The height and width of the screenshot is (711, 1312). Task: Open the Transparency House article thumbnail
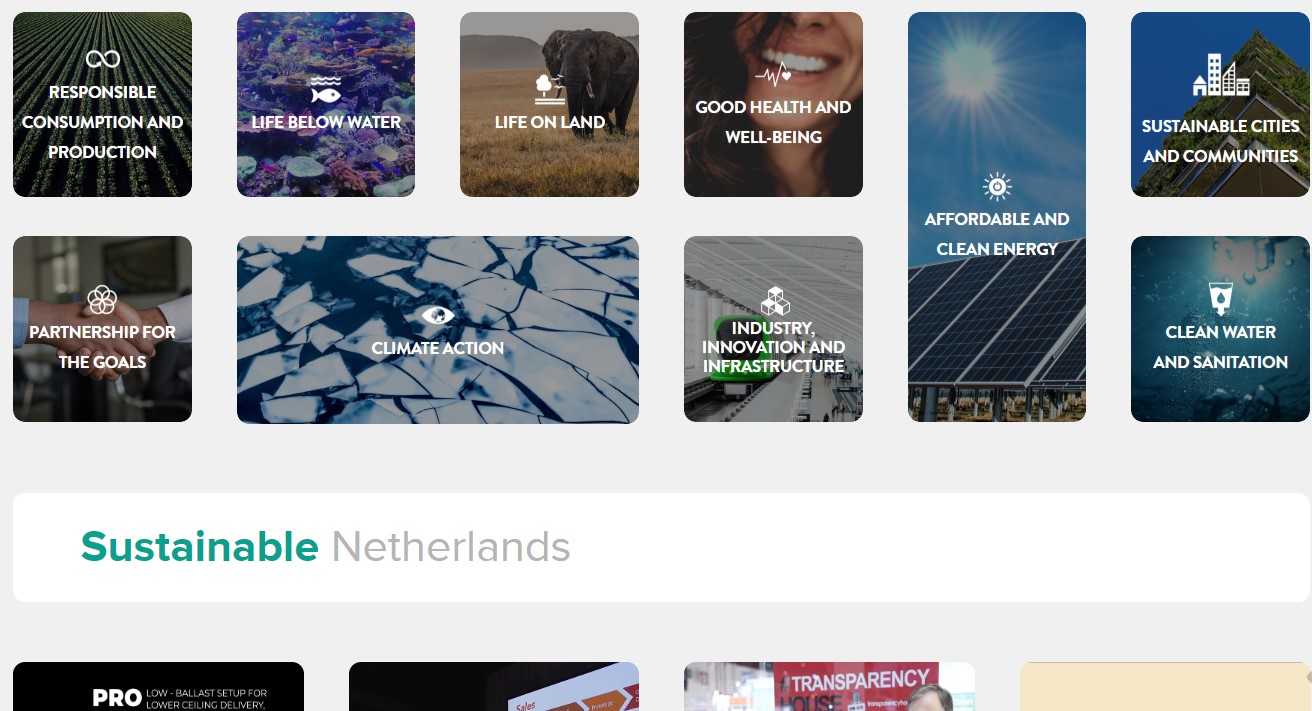tap(829, 686)
